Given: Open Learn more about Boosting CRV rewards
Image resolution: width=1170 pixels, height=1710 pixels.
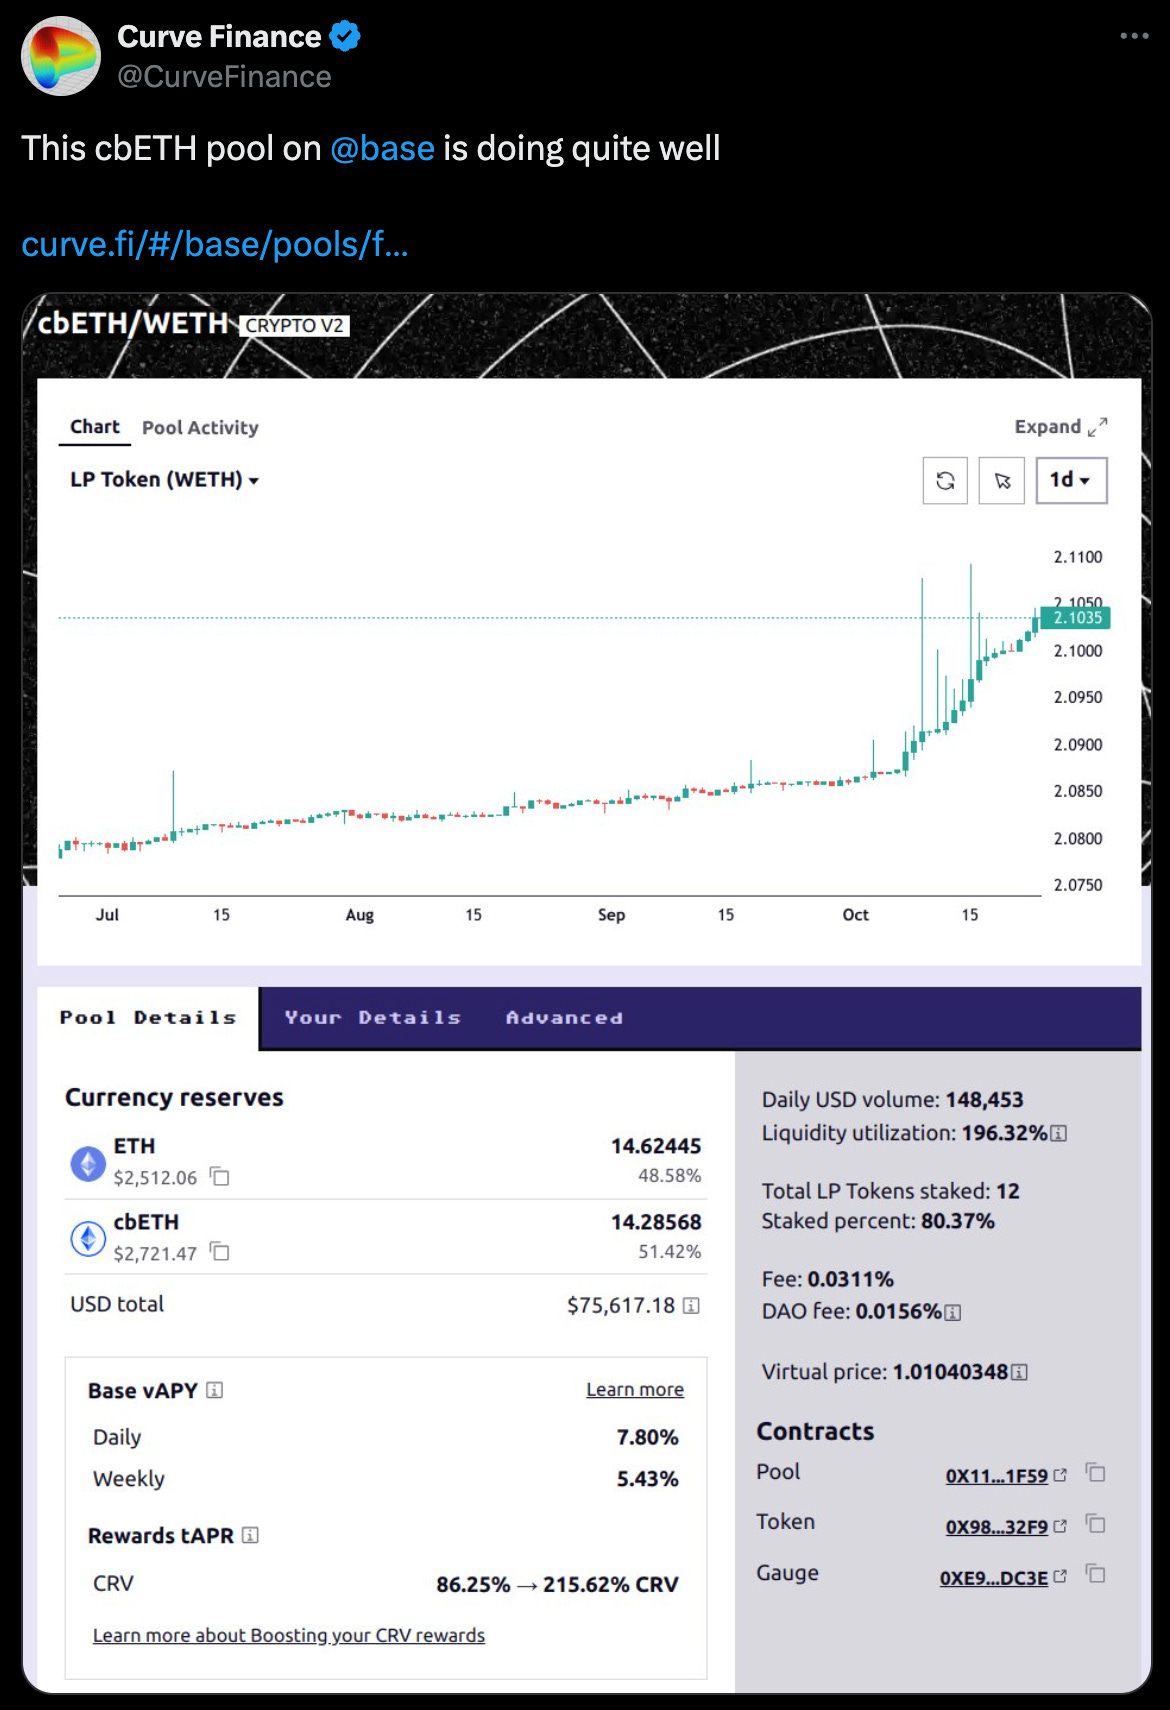Looking at the screenshot, I should tap(289, 1635).
